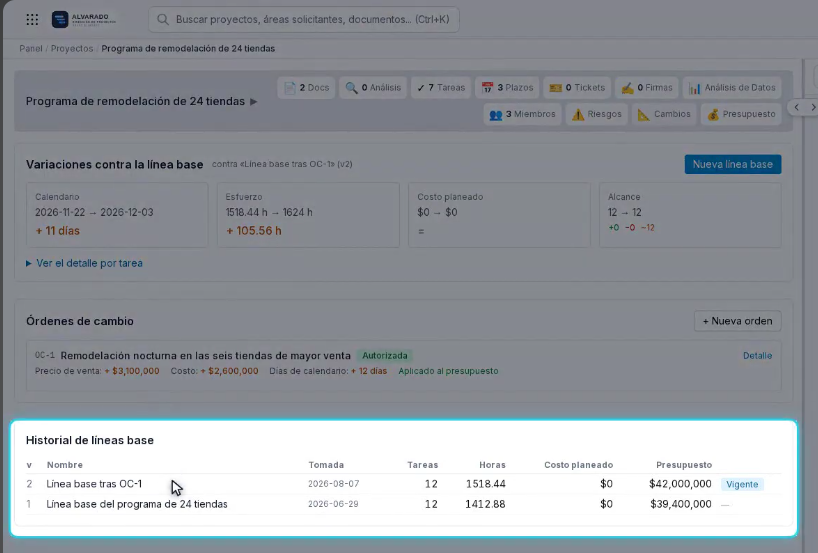Click the checkmark icon on Tareas
This screenshot has width=818, height=553.
[x=421, y=88]
